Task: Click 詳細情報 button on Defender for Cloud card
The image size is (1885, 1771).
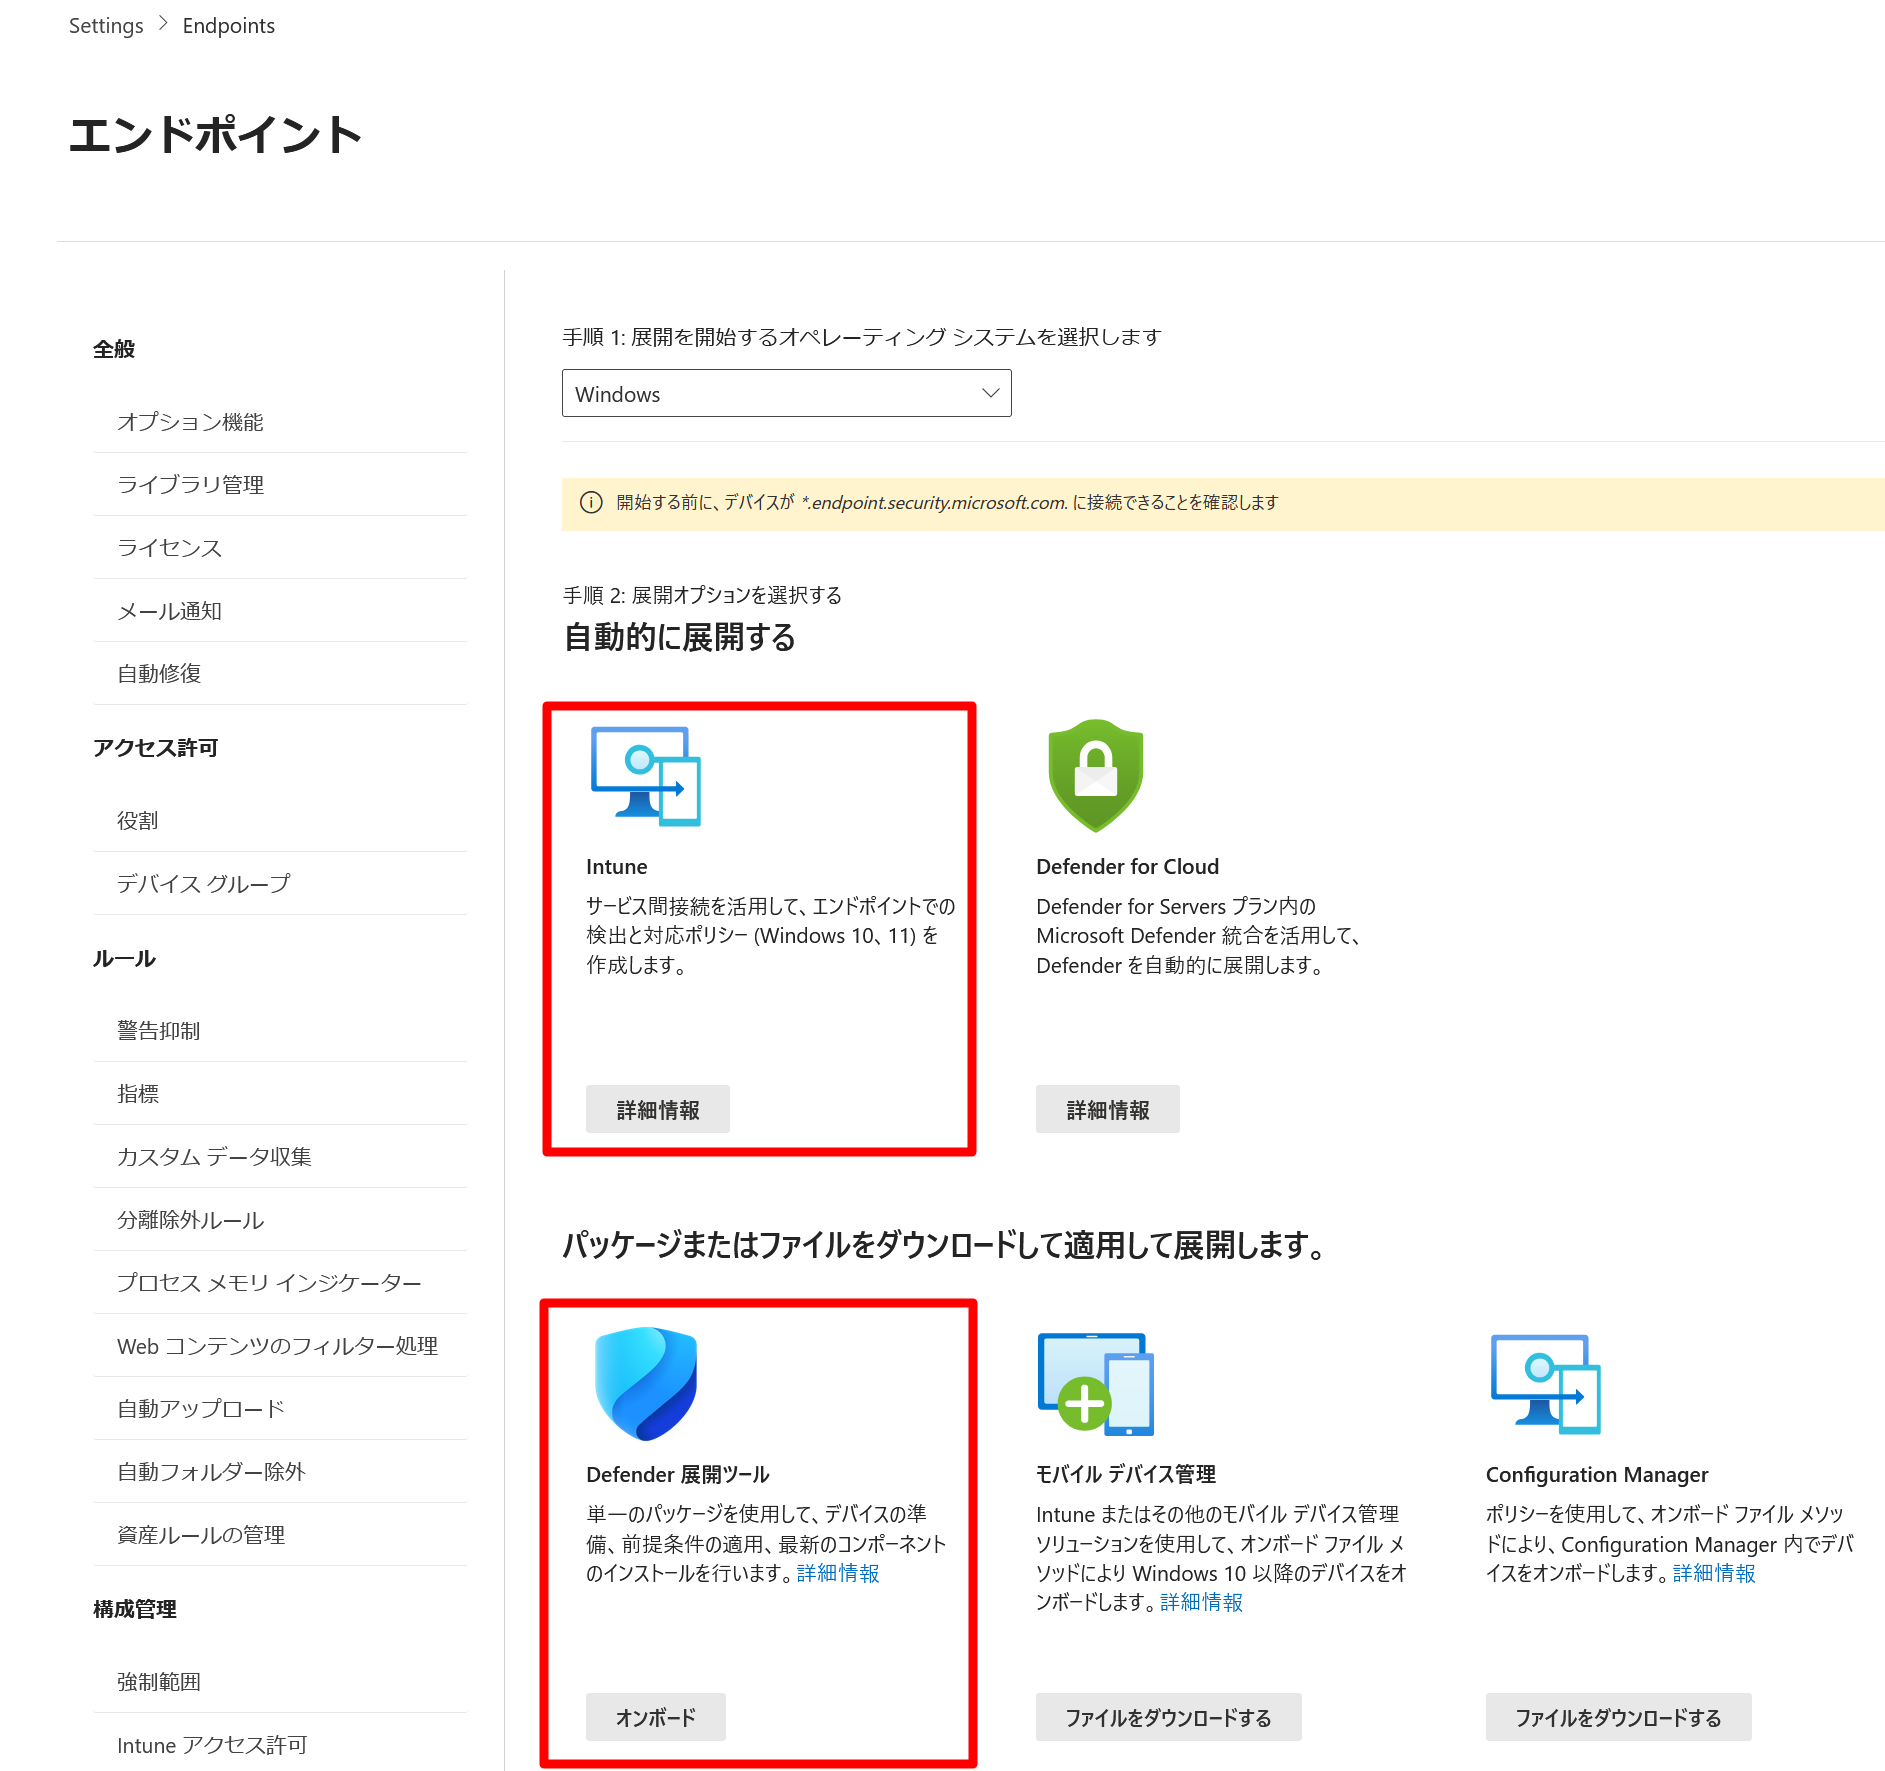Action: (1108, 1110)
